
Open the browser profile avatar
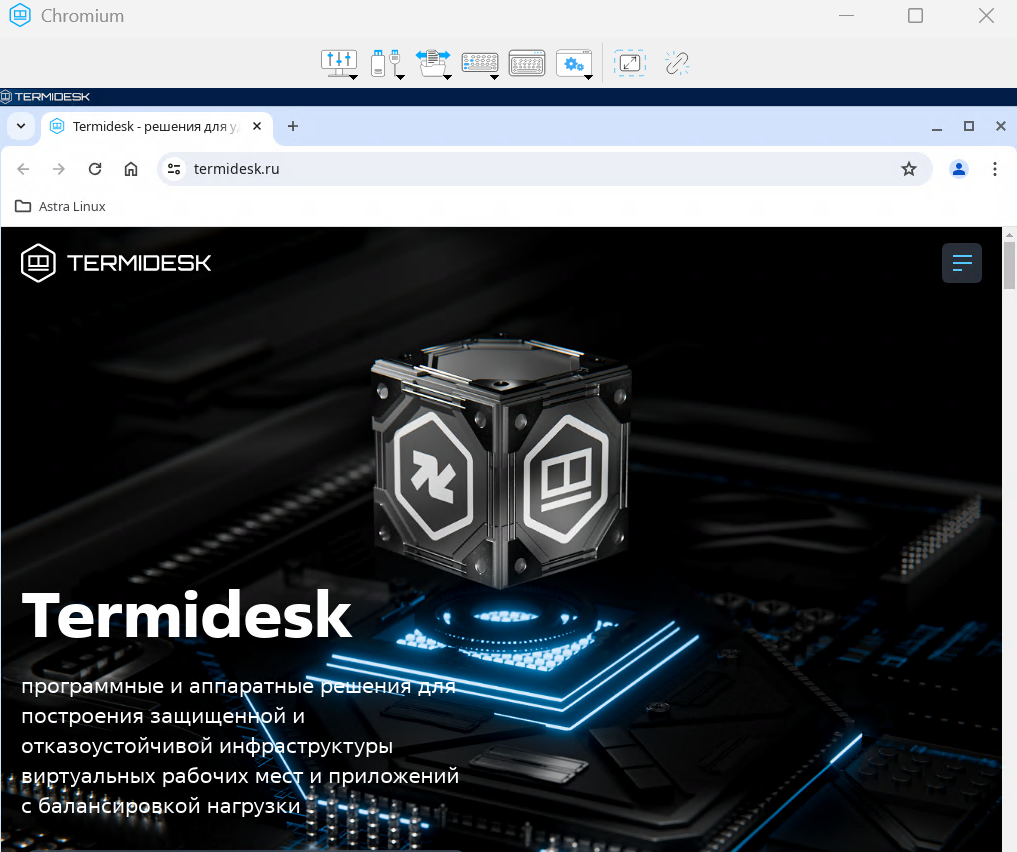tap(959, 169)
